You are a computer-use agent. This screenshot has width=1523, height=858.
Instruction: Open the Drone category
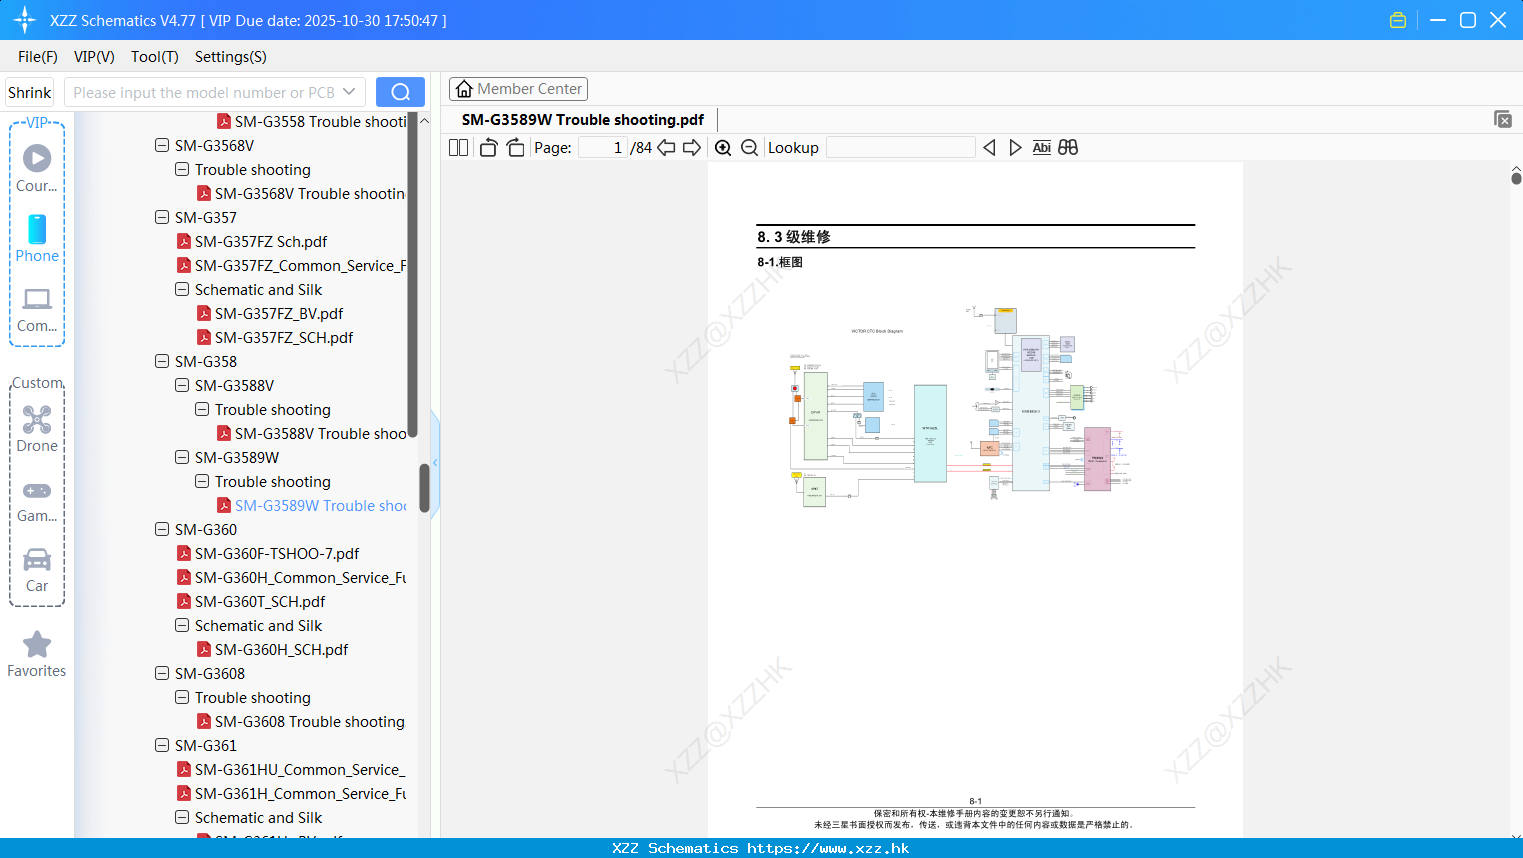(x=37, y=429)
